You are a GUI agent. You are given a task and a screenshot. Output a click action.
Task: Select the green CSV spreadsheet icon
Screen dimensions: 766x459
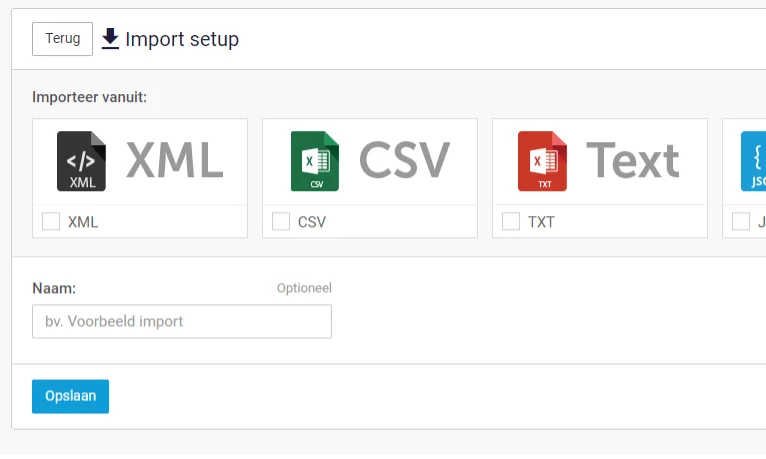point(314,161)
